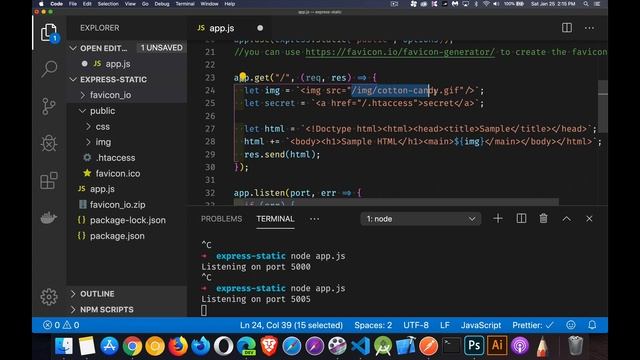This screenshot has width=640, height=360.
Task: Open the Search view icon
Action: pos(49,69)
